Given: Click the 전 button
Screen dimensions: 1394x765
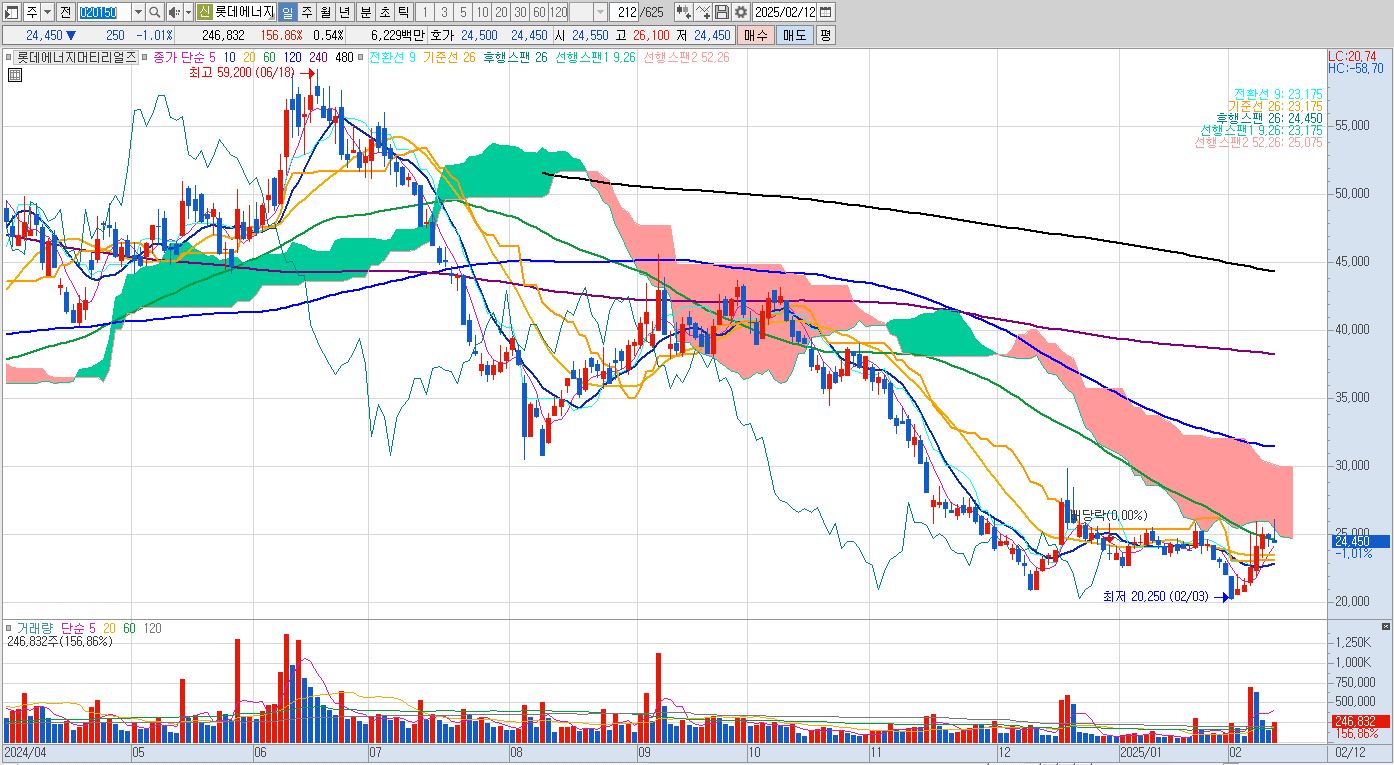Looking at the screenshot, I should 65,12.
